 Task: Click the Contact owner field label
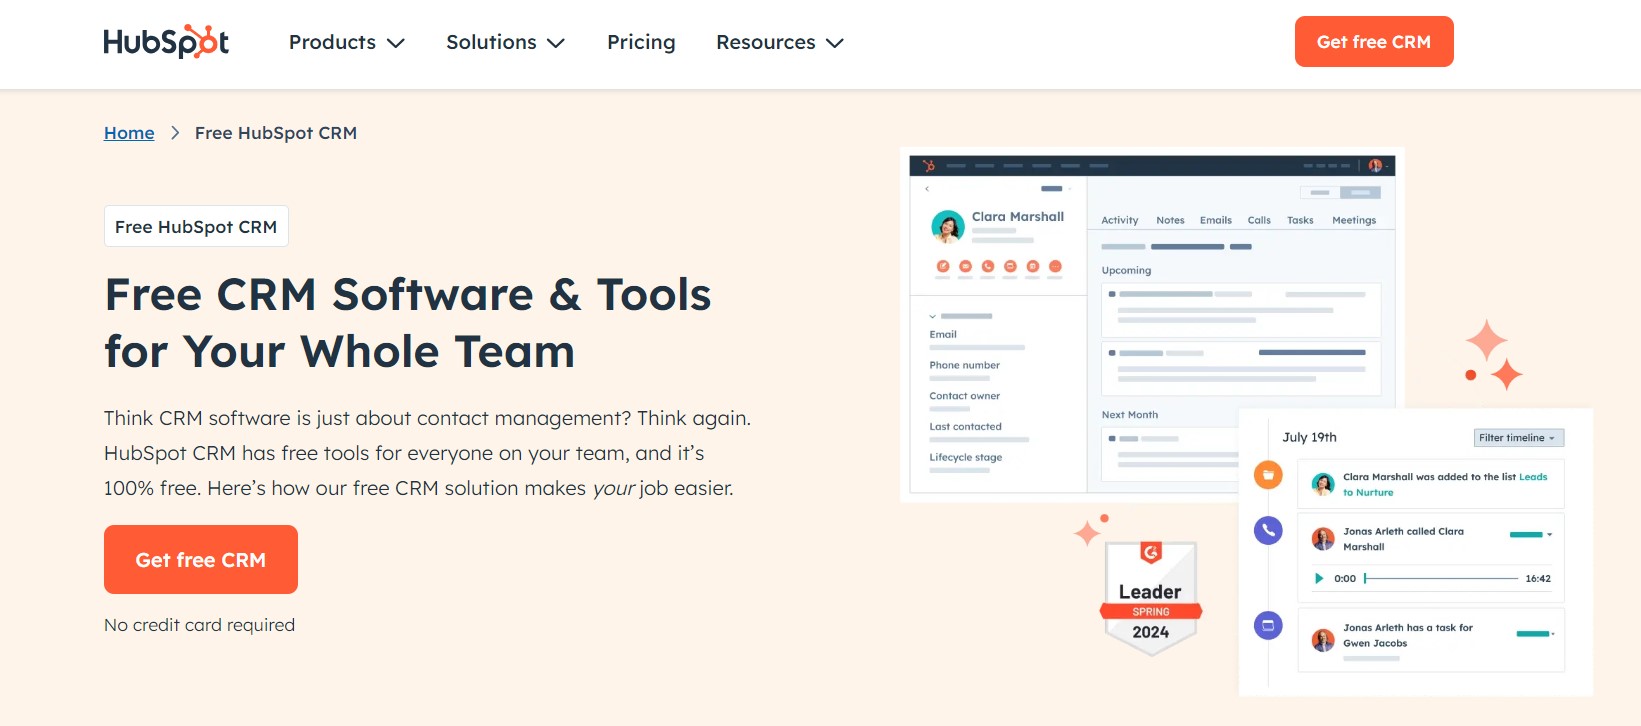tap(964, 396)
